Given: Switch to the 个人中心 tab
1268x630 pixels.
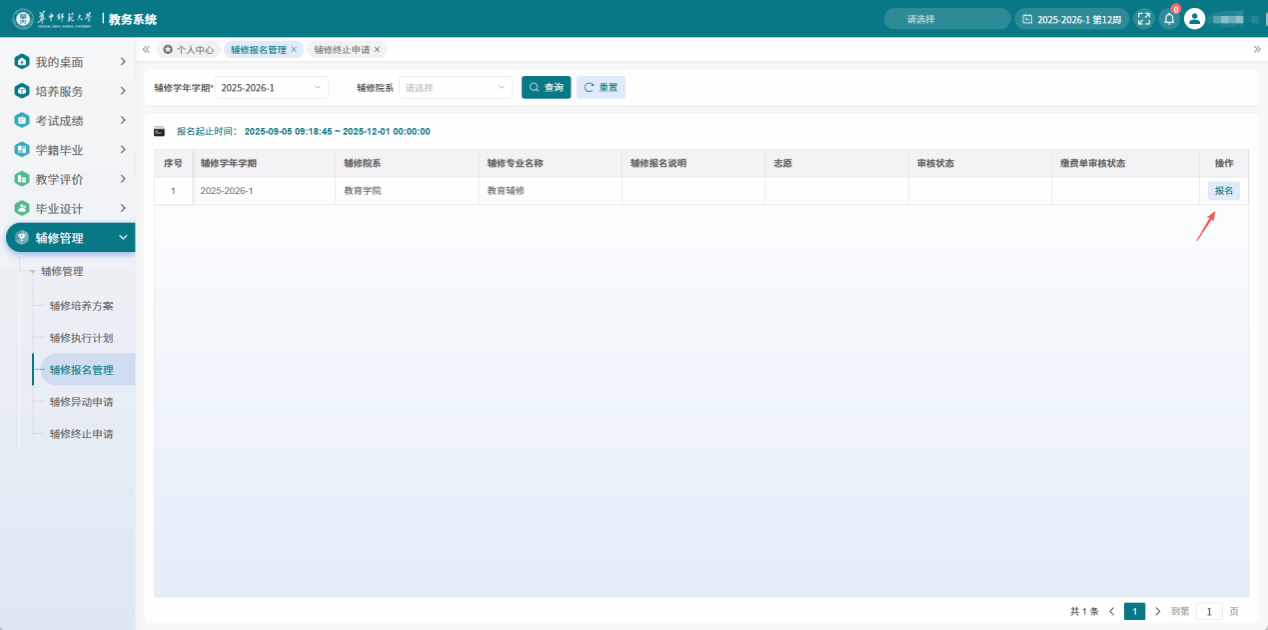Looking at the screenshot, I should (x=188, y=49).
